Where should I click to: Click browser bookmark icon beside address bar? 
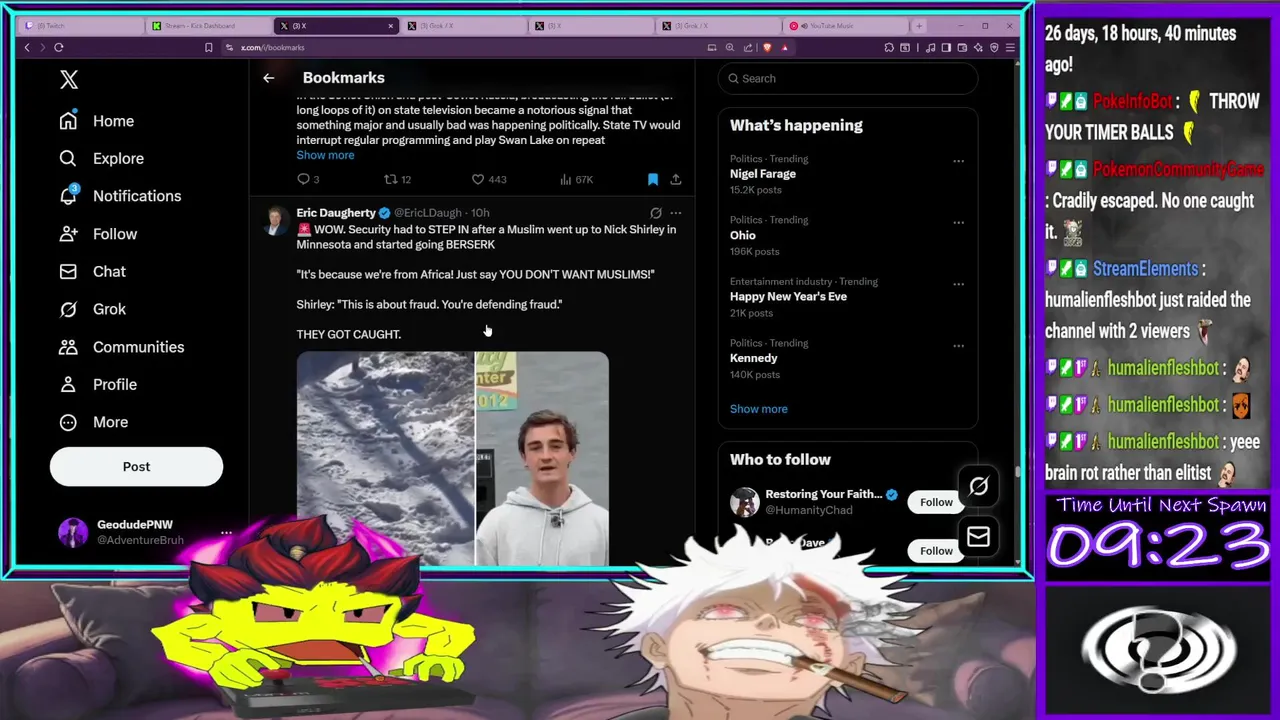(208, 47)
